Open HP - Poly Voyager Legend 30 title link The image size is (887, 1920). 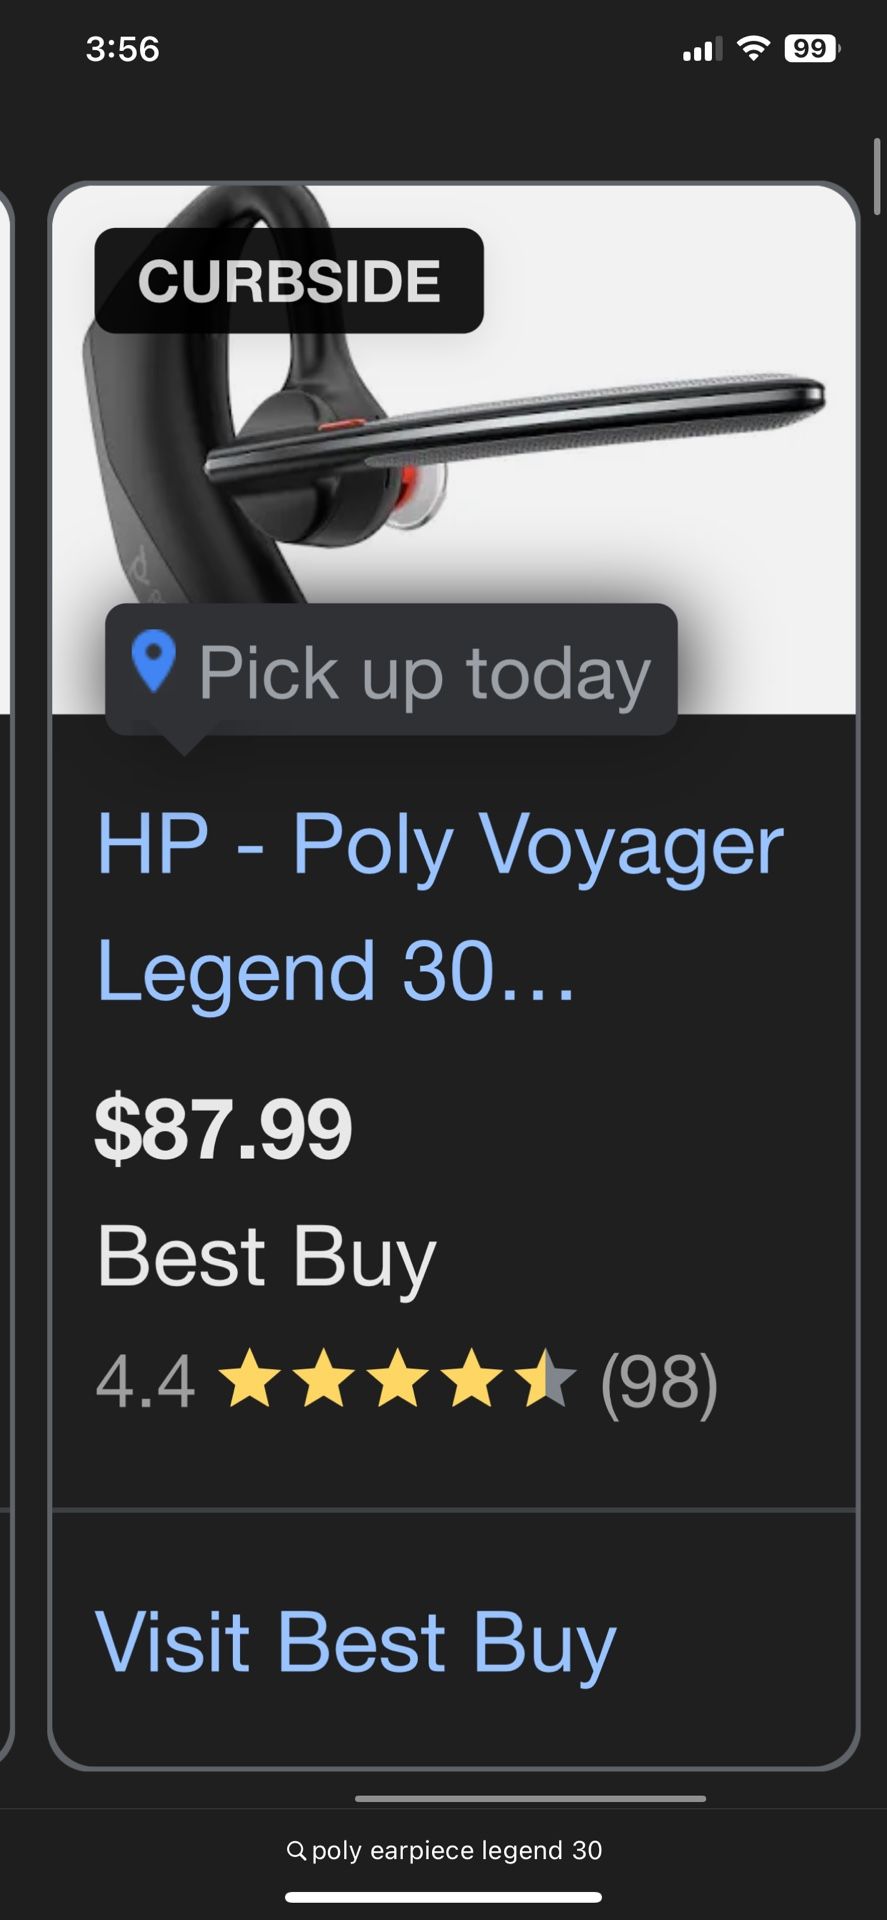(x=439, y=906)
